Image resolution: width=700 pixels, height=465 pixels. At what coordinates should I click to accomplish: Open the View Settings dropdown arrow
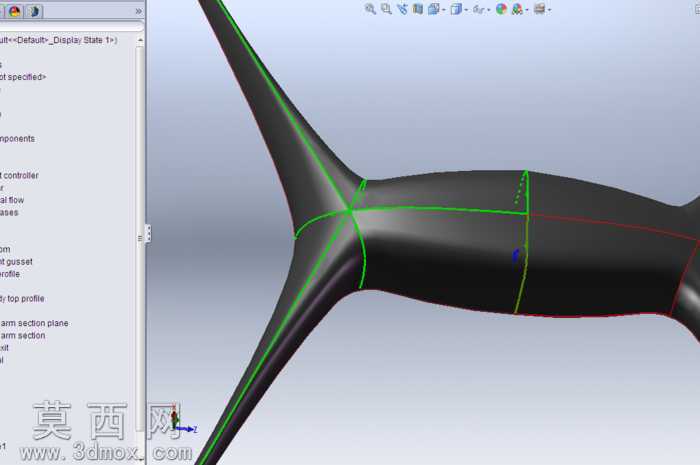point(549,10)
